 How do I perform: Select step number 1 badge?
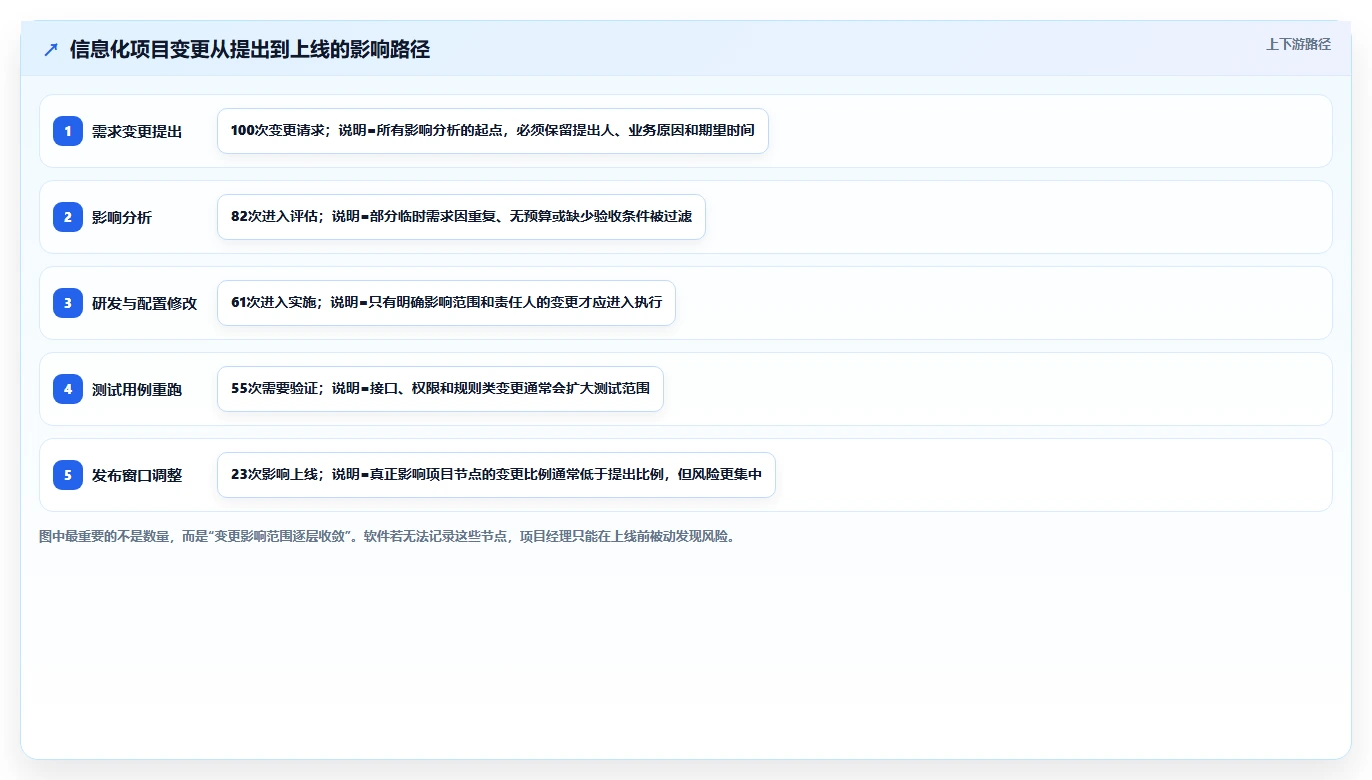[x=68, y=131]
